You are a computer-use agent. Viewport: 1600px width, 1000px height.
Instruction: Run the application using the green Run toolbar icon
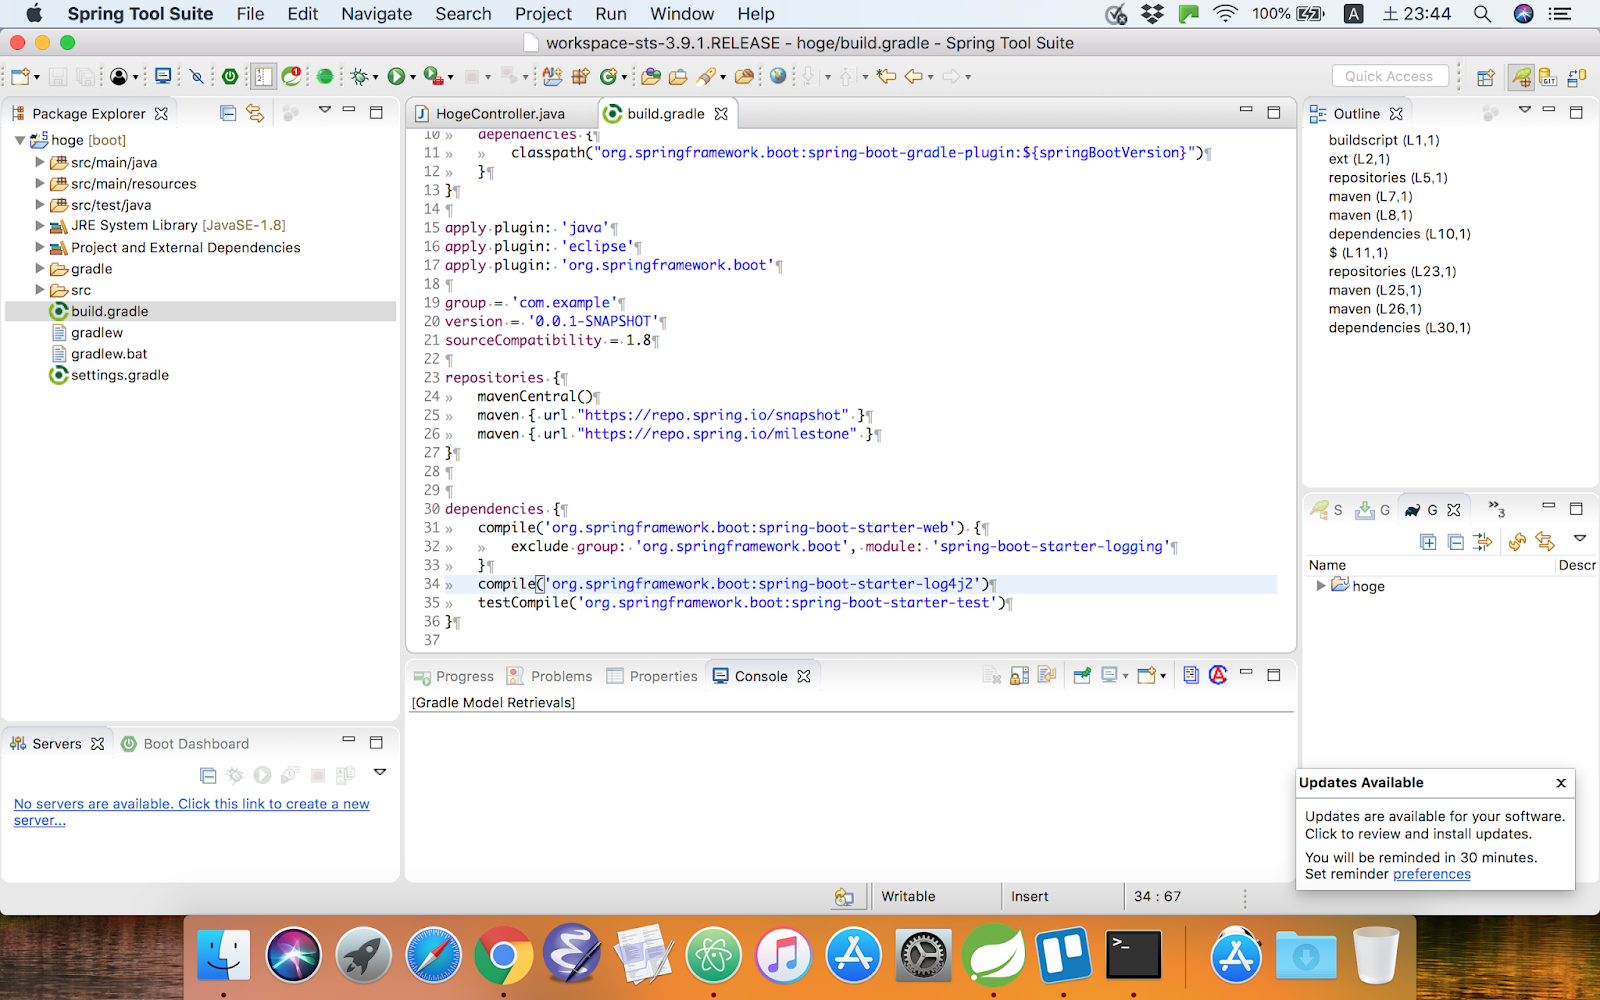(x=398, y=76)
